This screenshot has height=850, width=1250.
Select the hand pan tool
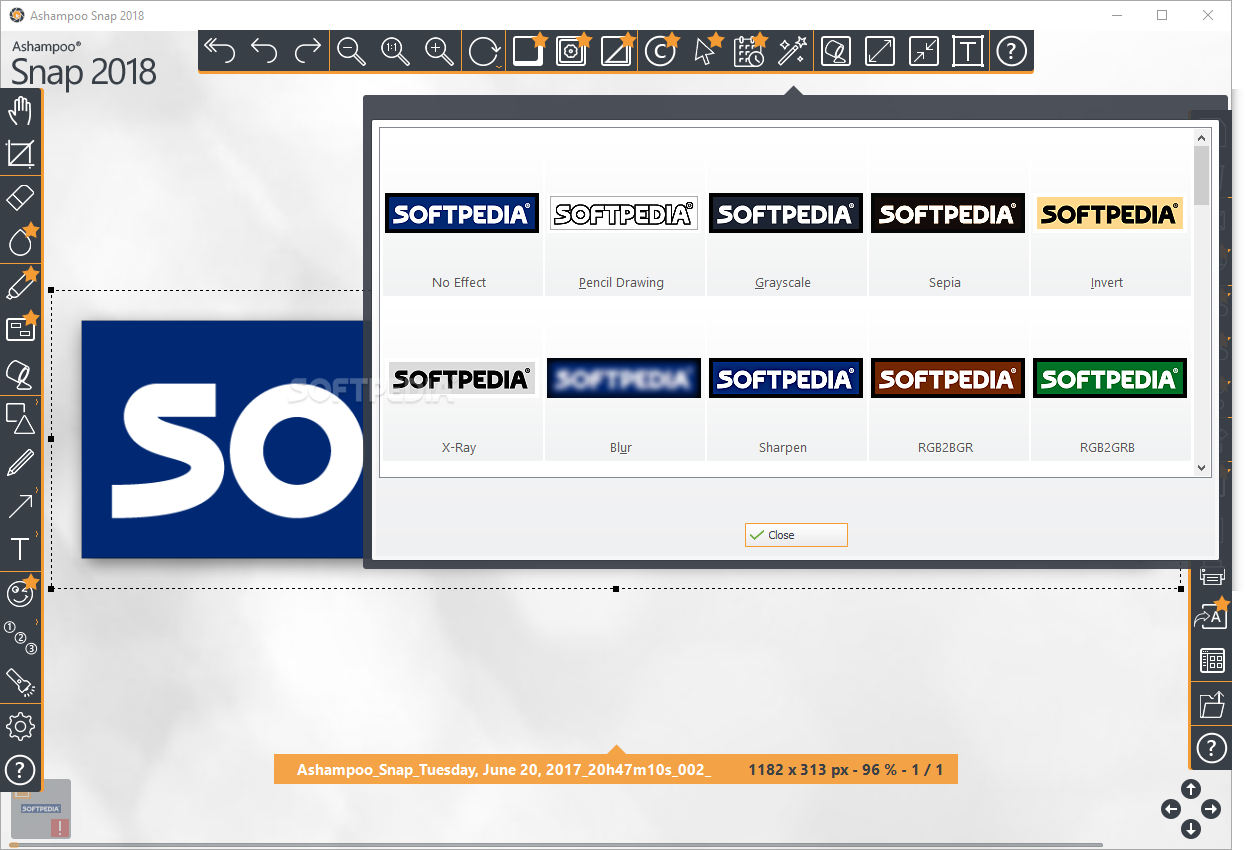20,112
